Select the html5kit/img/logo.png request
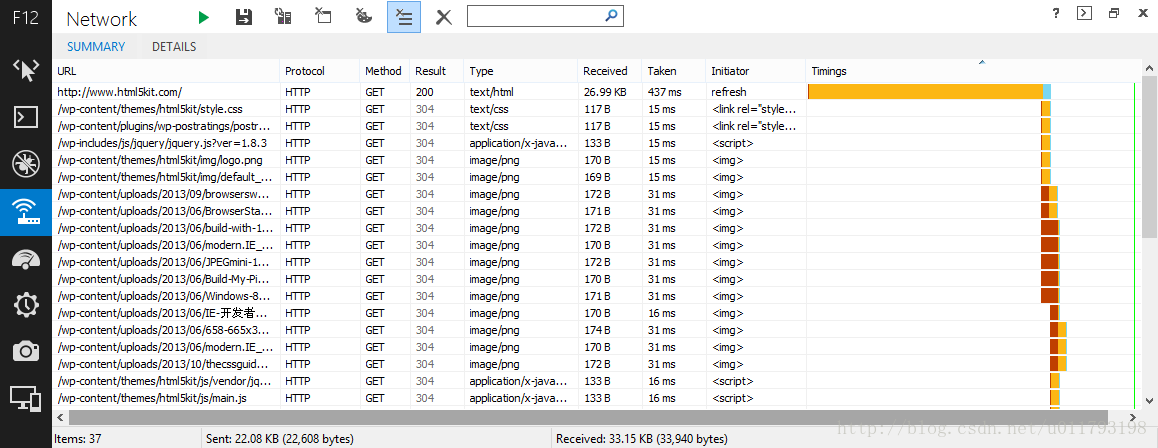Viewport: 1158px width, 448px height. tap(595, 160)
